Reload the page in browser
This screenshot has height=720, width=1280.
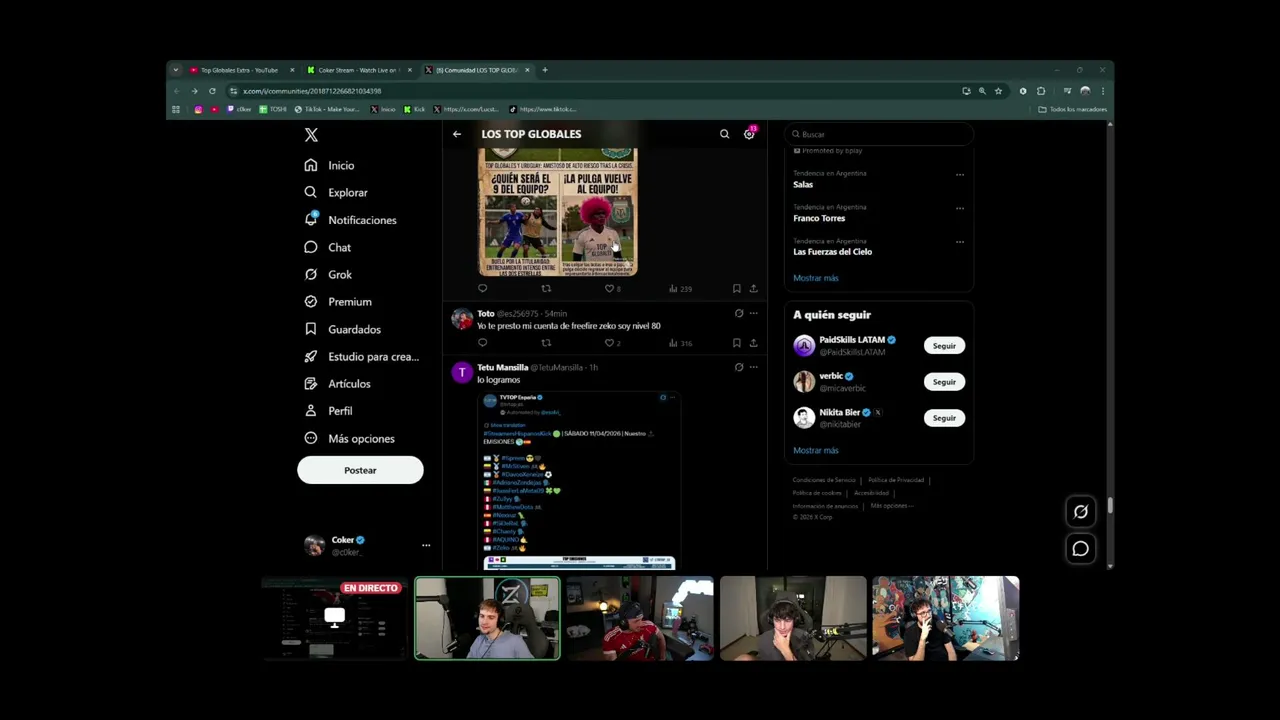[212, 91]
